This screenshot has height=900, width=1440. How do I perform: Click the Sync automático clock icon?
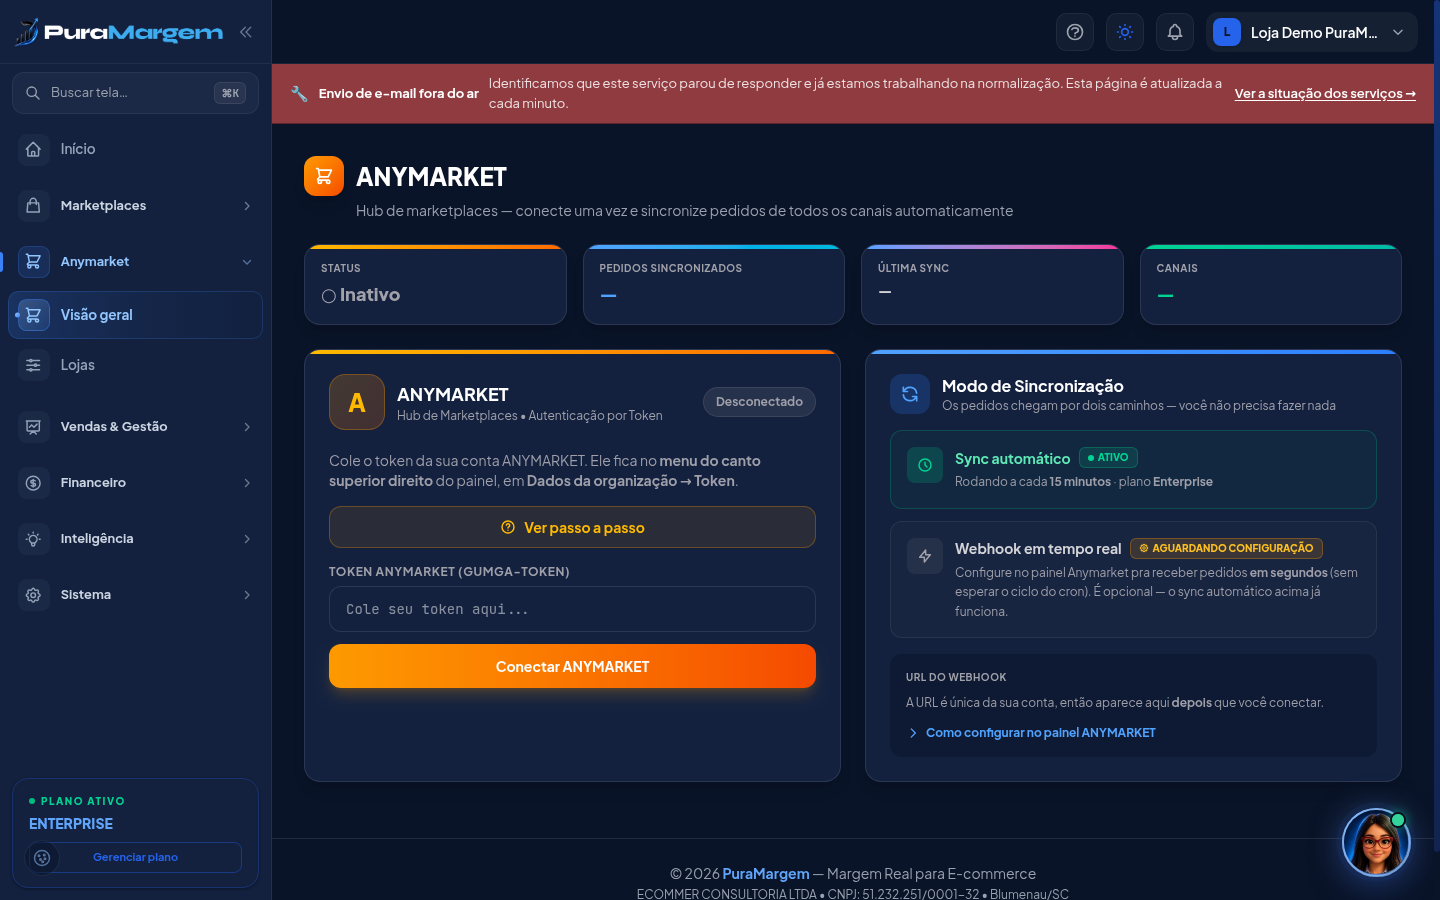coord(925,465)
